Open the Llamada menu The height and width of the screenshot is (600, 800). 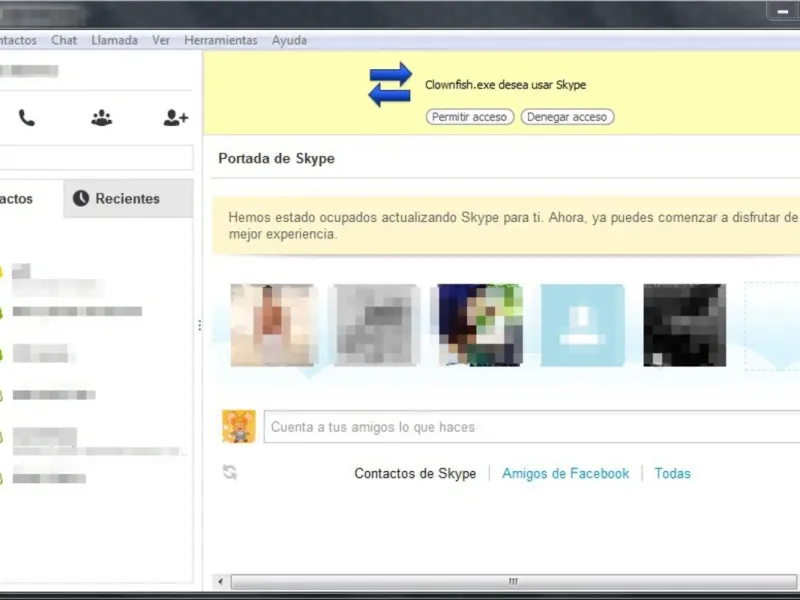tap(114, 40)
